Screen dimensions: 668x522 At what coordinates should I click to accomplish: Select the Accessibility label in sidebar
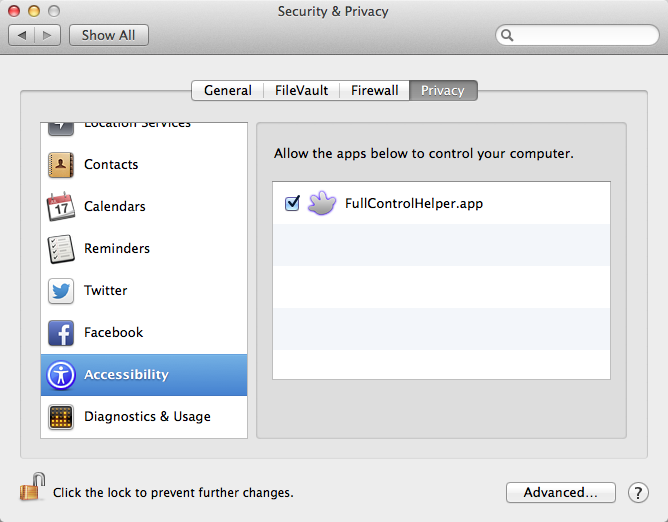(127, 375)
